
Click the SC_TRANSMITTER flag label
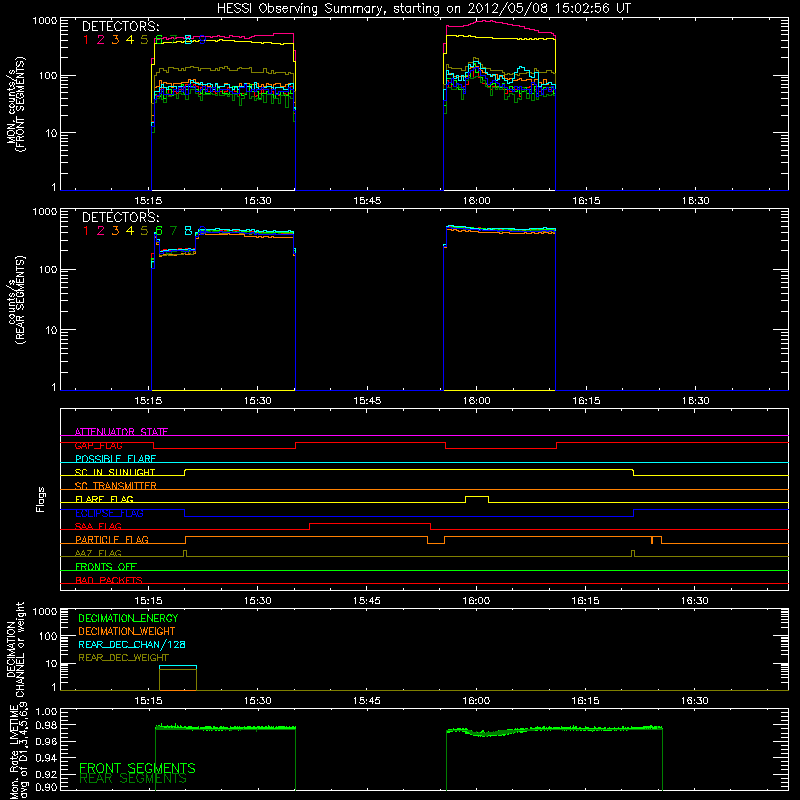(x=116, y=486)
